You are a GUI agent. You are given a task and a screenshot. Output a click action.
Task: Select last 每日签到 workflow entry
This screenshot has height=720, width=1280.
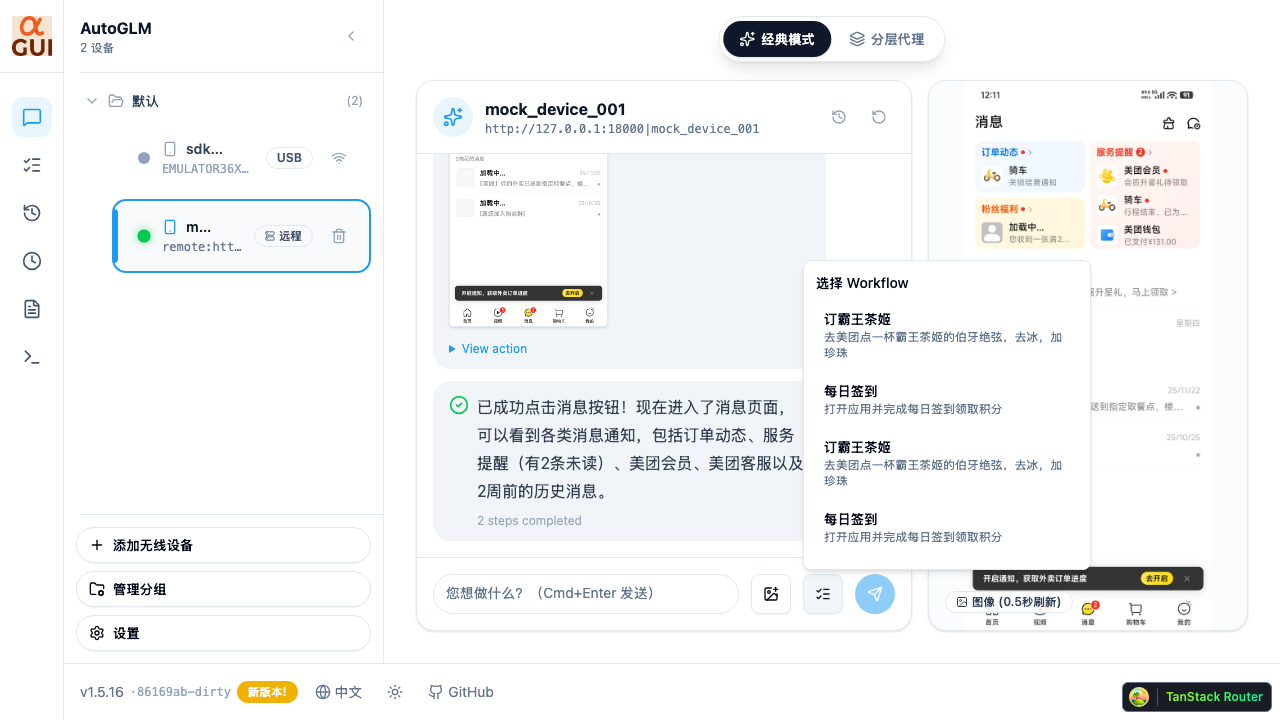click(x=946, y=527)
